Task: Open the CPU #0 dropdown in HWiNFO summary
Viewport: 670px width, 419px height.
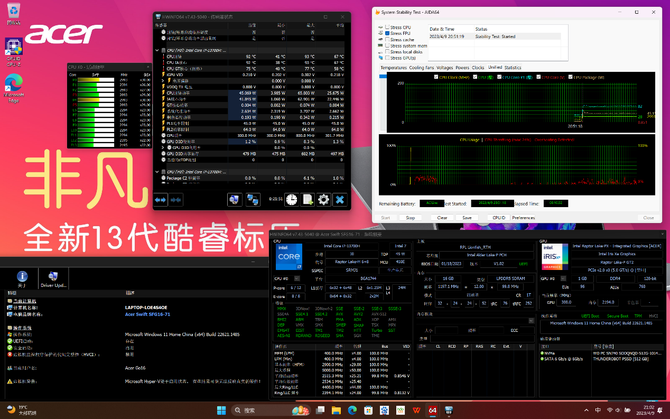Action: [297, 278]
